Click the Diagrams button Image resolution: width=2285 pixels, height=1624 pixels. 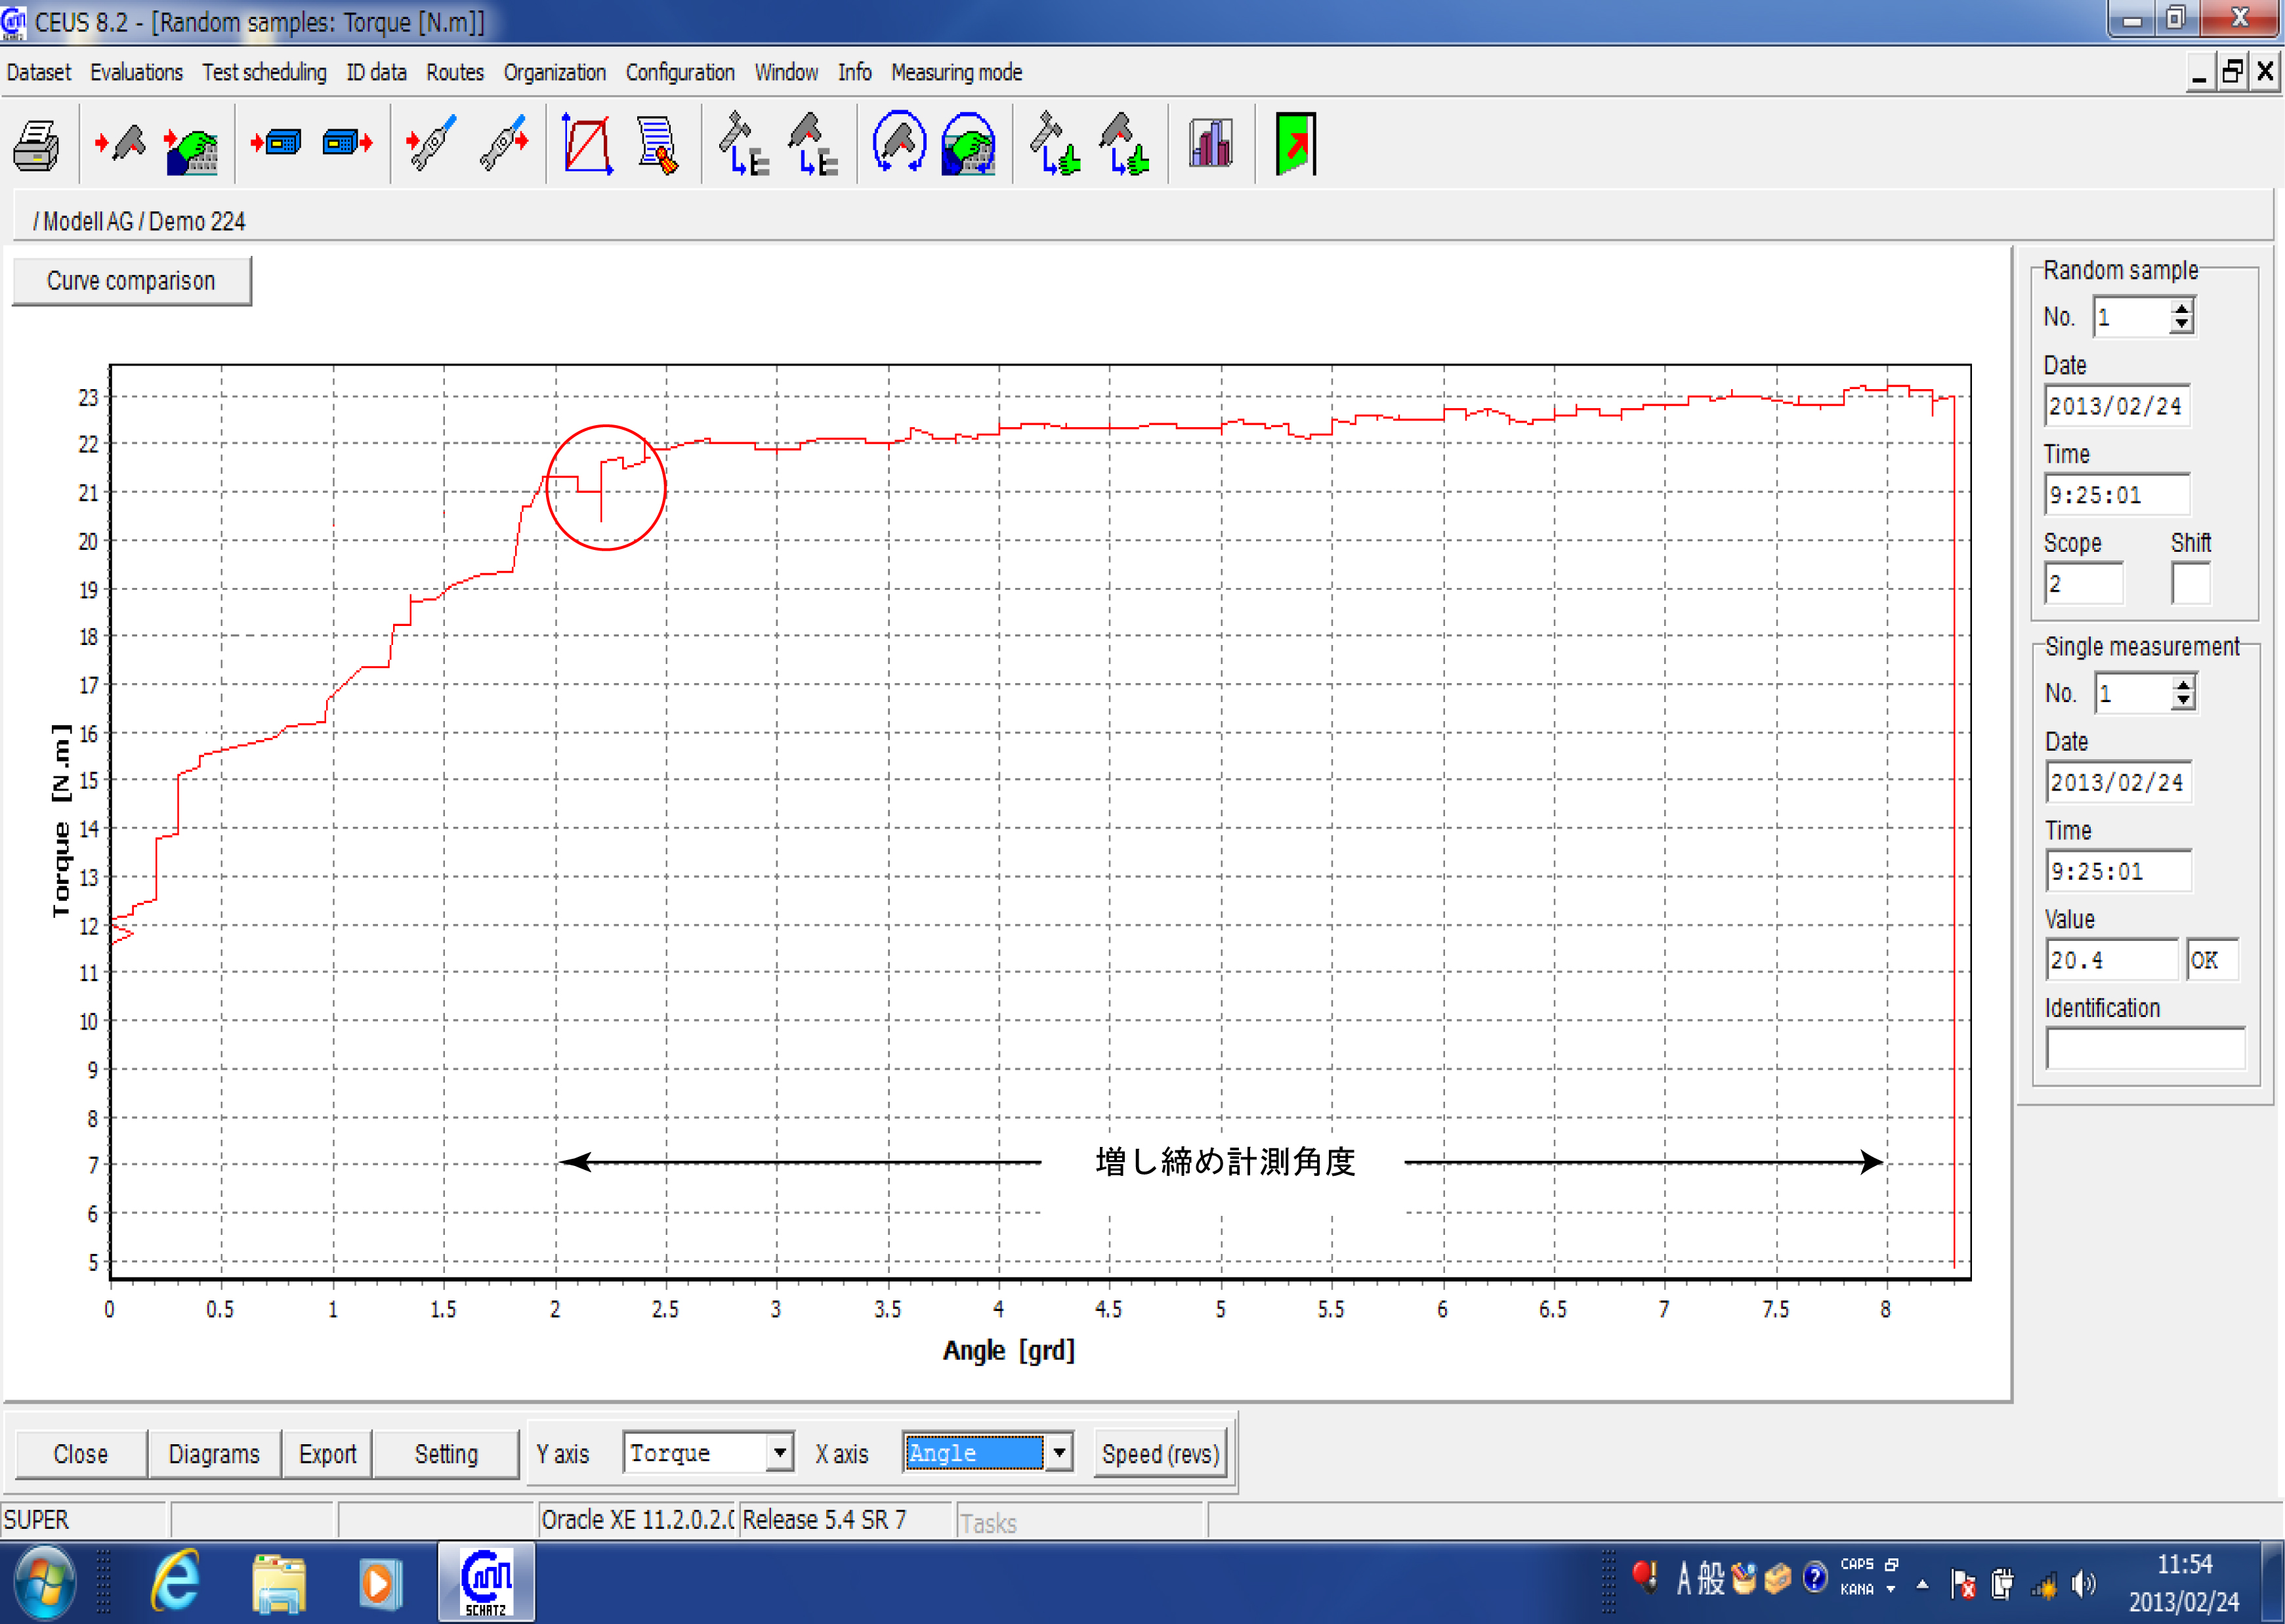pos(214,1454)
